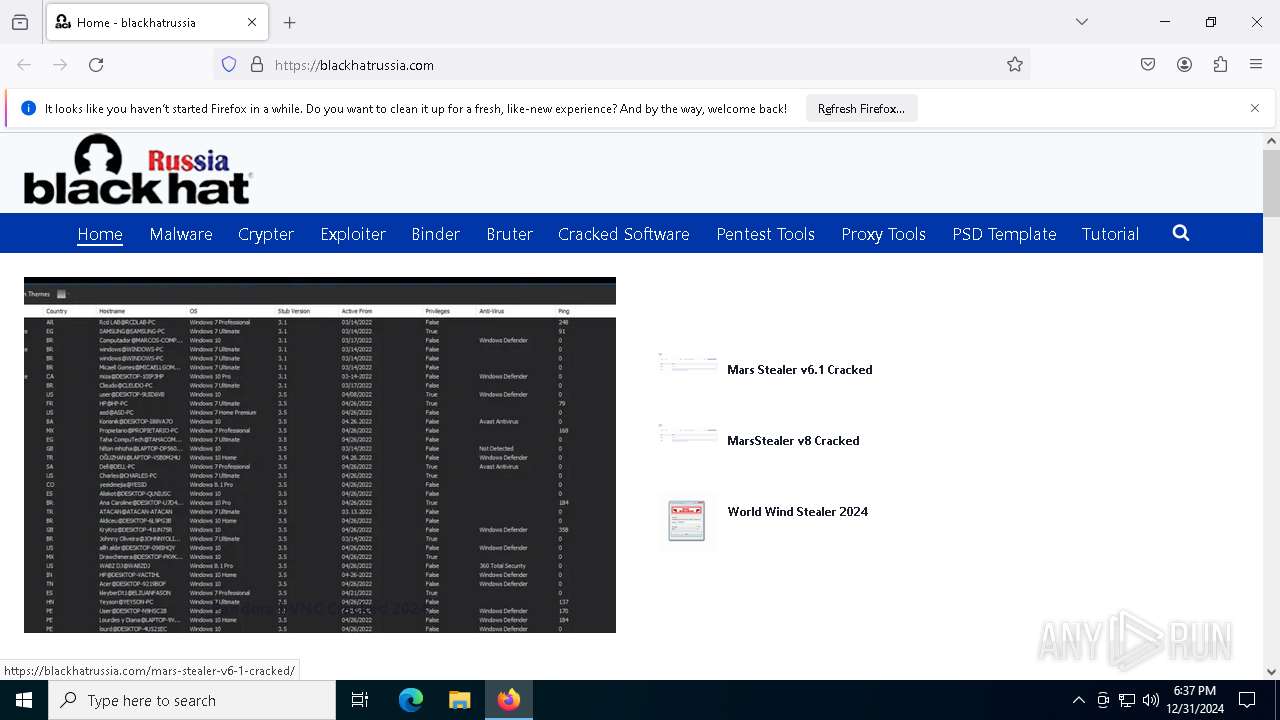The width and height of the screenshot is (1280, 720).
Task: Open the Firefox application menu
Action: (1256, 65)
